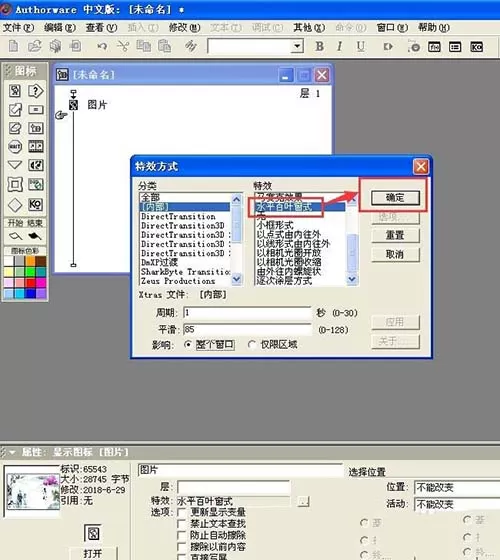Image resolution: width=500 pixels, height=560 pixels.
Task: Undo using the toolbar arrow
Action: click(x=102, y=46)
